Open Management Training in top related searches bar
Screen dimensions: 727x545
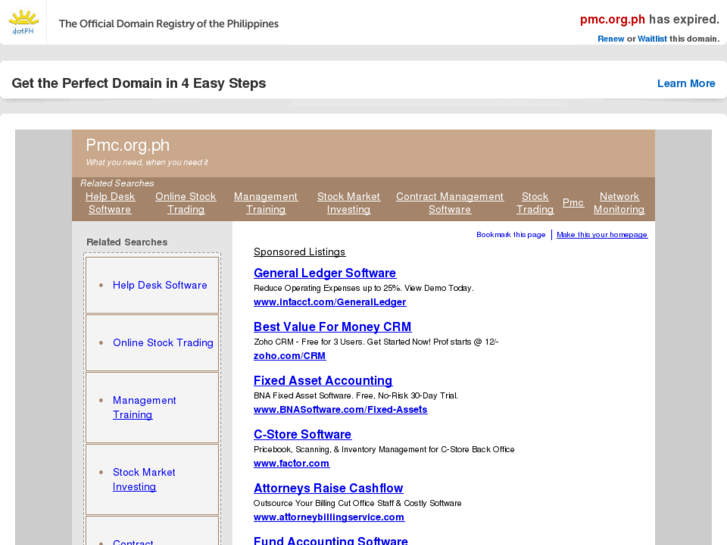[266, 203]
